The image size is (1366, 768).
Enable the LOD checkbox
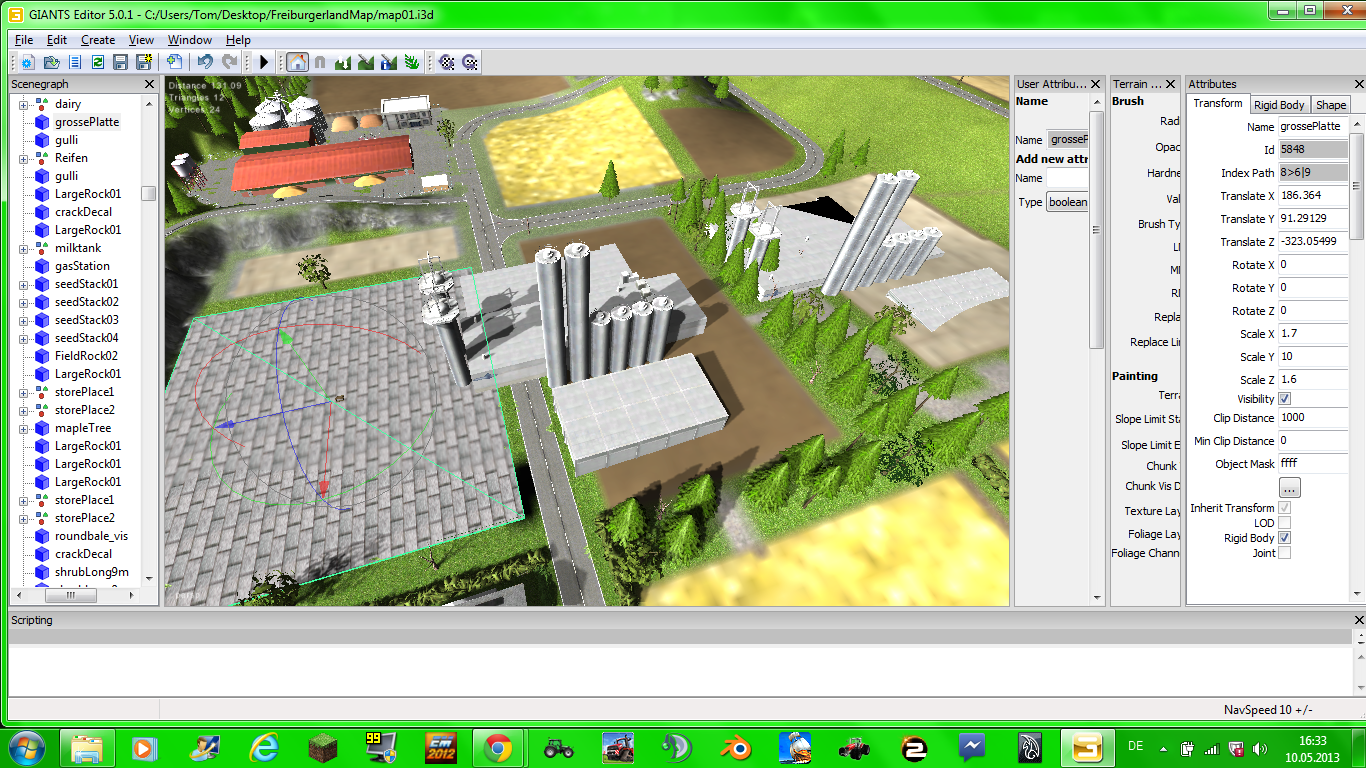coord(1285,523)
